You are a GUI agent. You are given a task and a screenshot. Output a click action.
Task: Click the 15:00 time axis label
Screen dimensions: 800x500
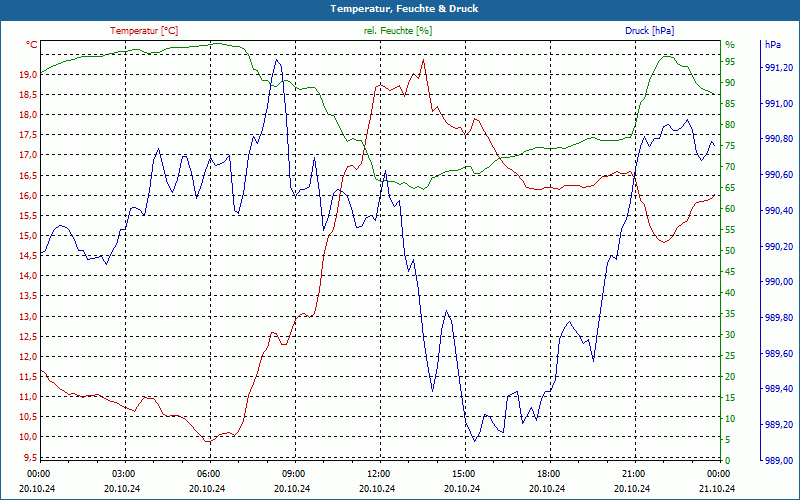click(x=463, y=474)
